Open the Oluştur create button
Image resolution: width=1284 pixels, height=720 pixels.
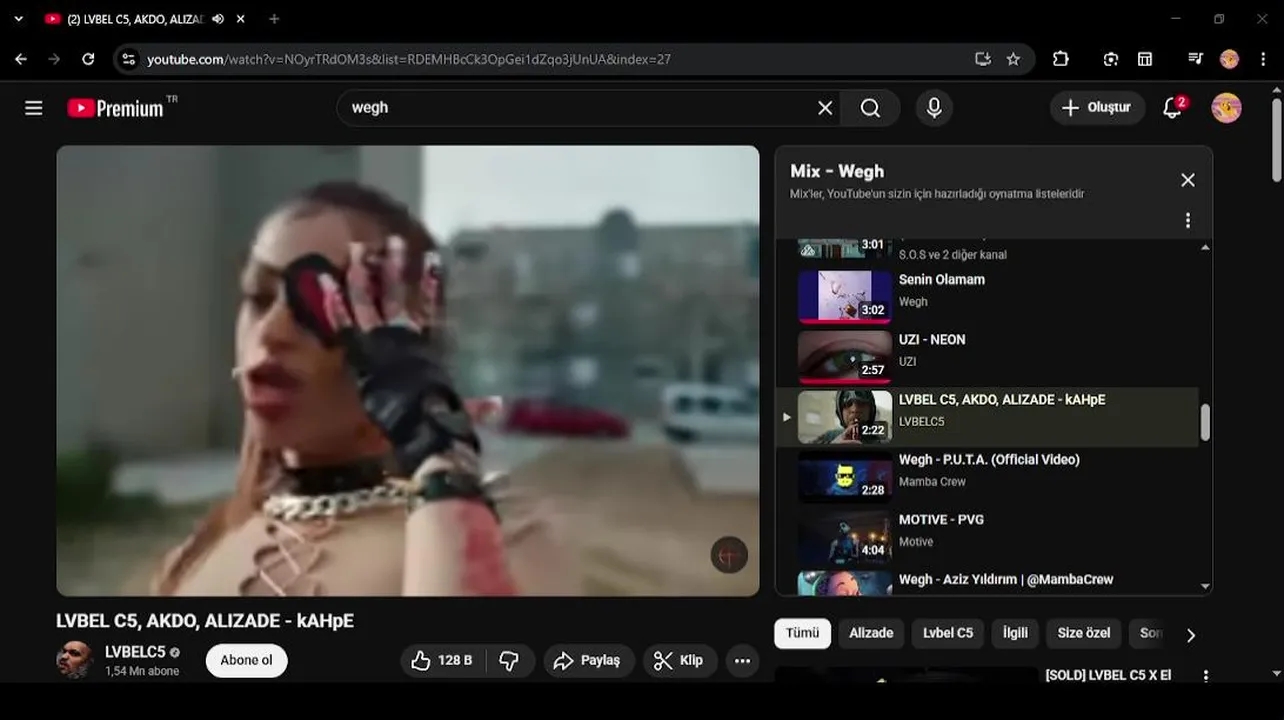tap(1097, 108)
